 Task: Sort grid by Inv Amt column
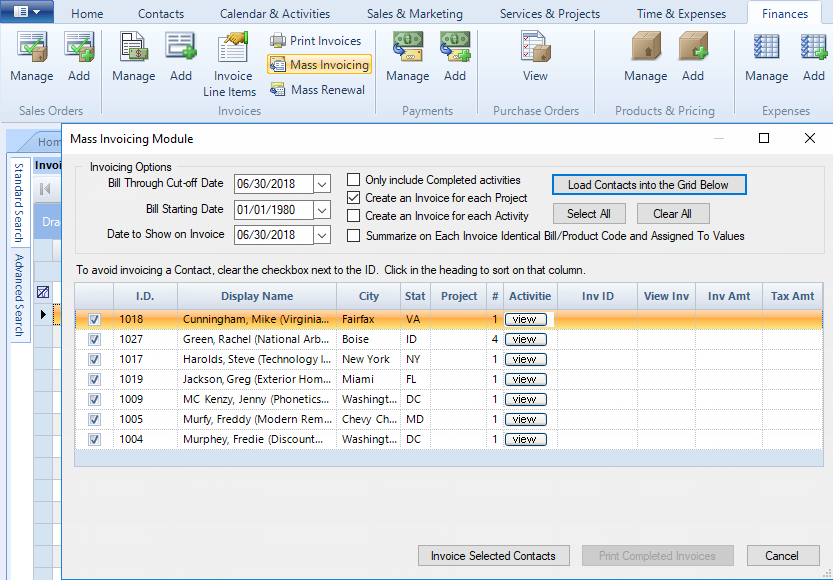point(729,296)
